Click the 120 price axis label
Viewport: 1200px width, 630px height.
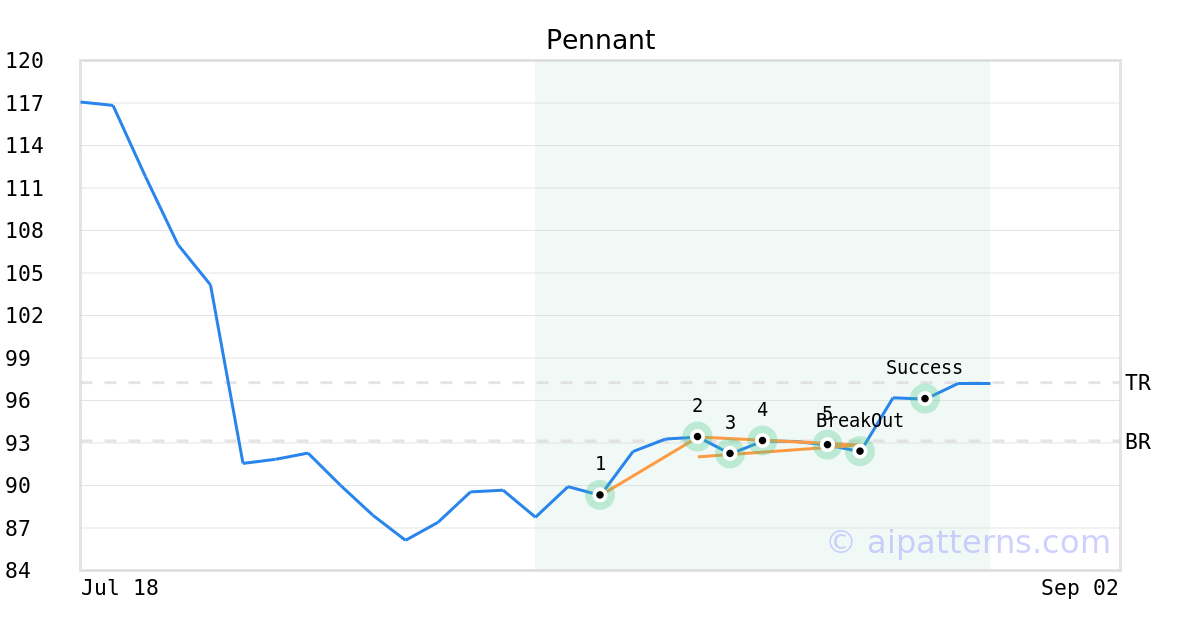point(24,61)
